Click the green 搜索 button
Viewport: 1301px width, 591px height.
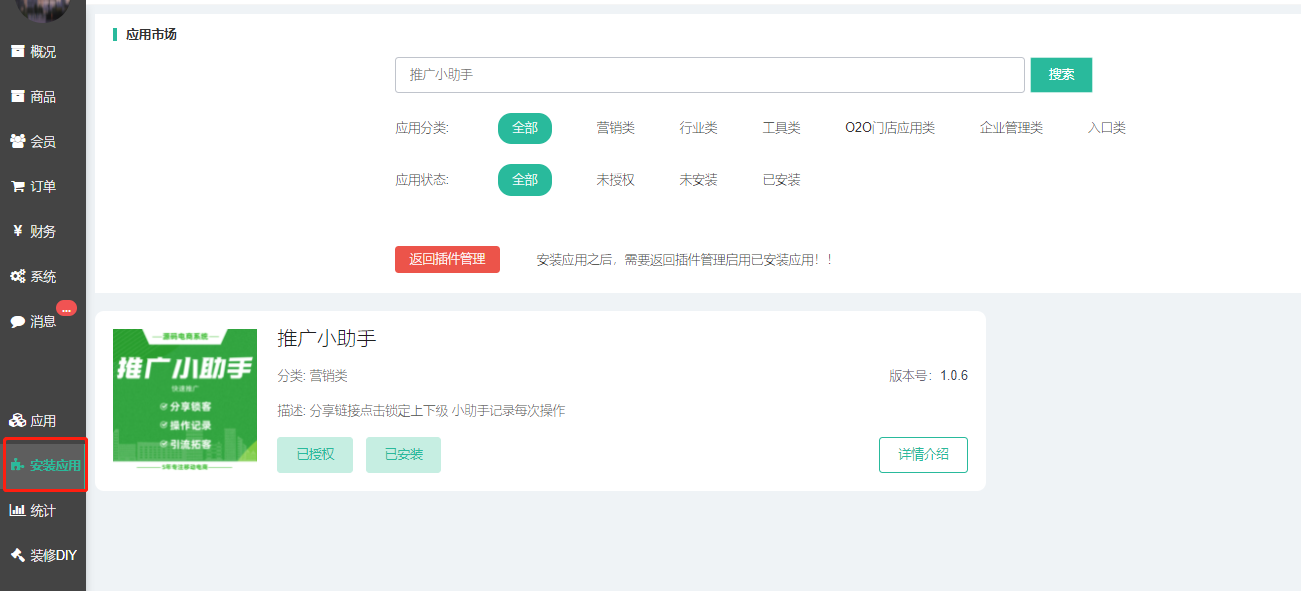click(1061, 75)
